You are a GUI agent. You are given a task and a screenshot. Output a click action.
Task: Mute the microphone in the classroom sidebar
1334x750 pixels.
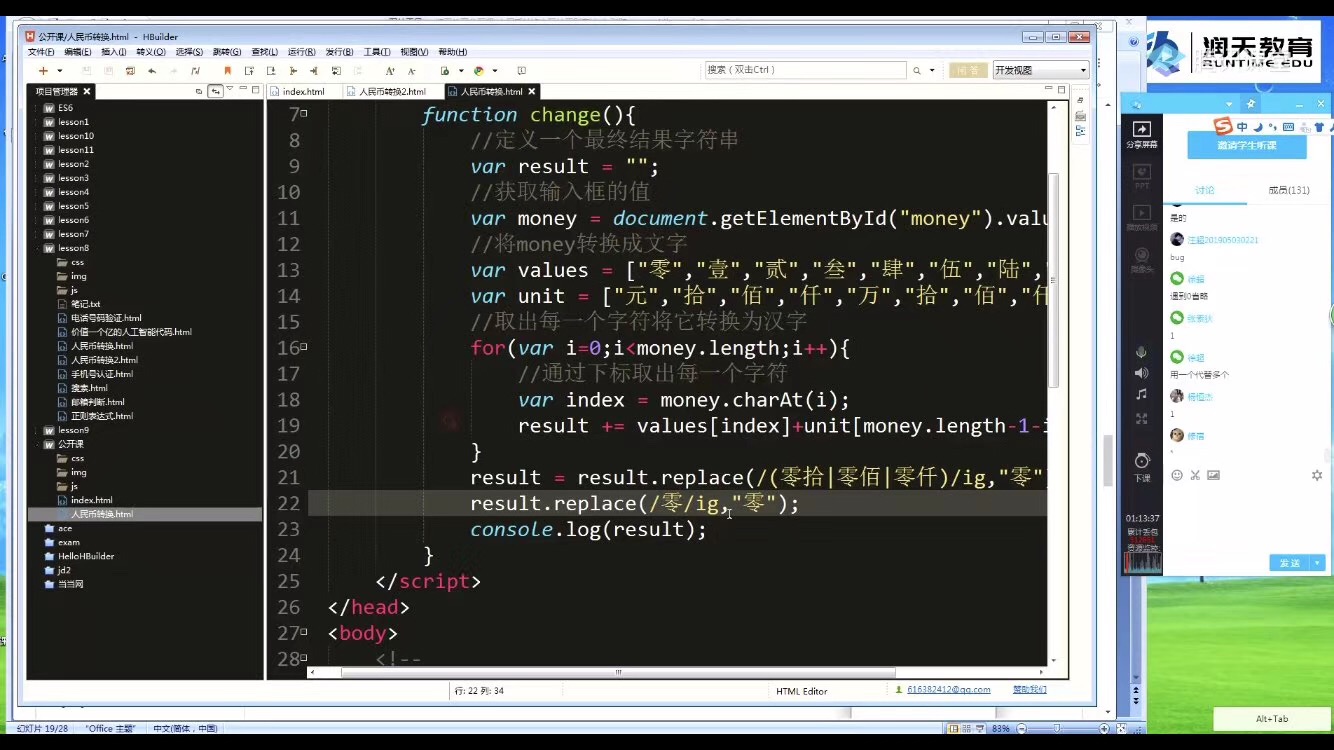[1141, 352]
